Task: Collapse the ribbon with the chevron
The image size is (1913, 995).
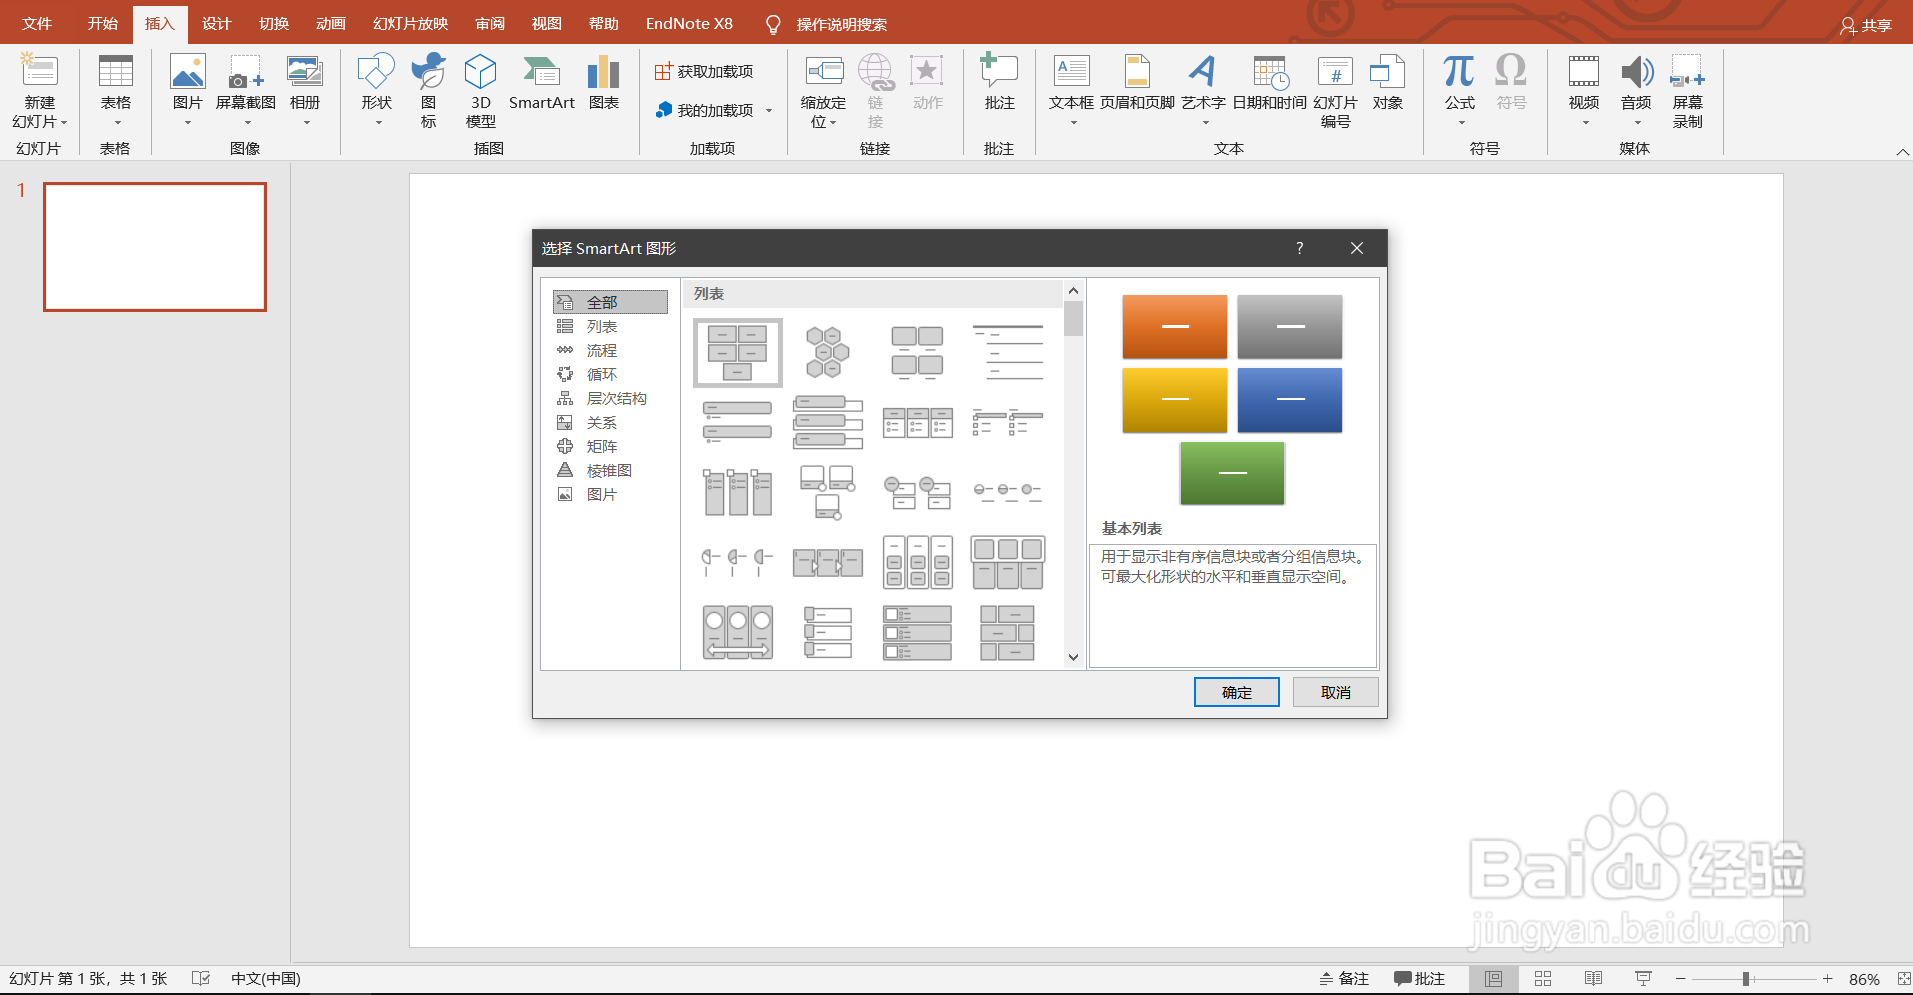Action: pyautogui.click(x=1902, y=152)
